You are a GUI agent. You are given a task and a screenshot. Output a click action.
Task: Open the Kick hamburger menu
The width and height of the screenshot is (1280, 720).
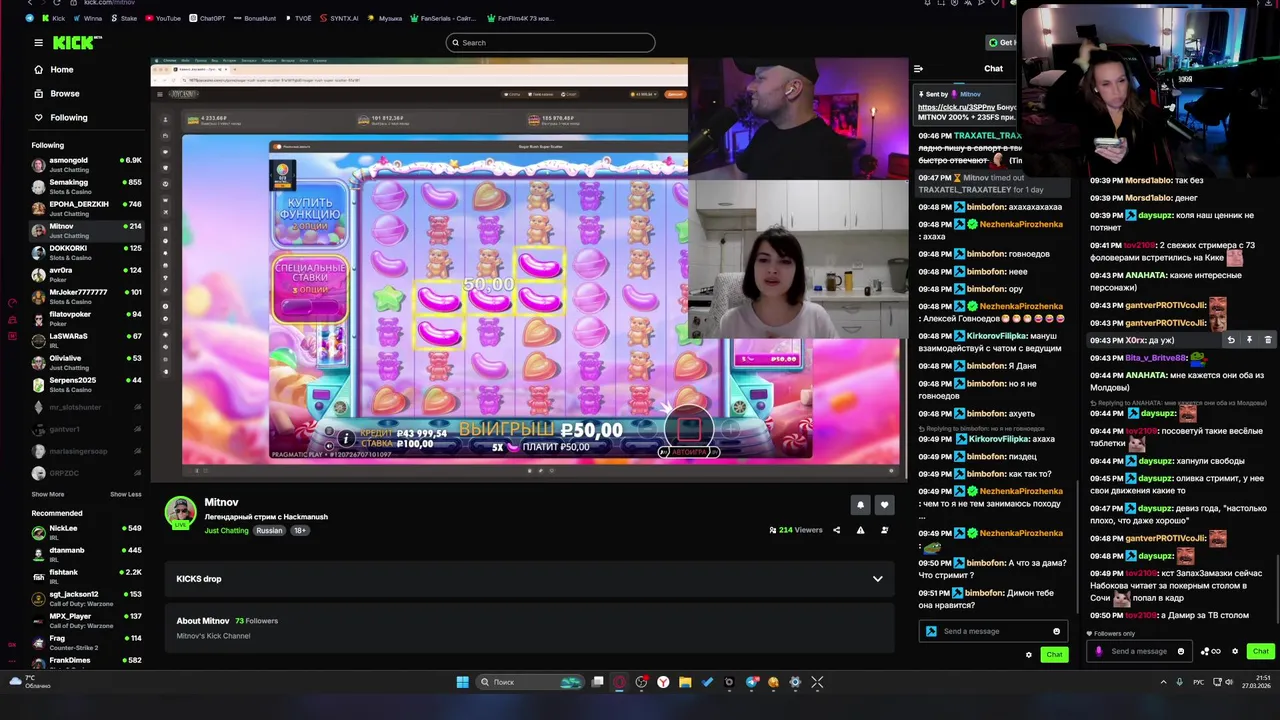[38, 43]
